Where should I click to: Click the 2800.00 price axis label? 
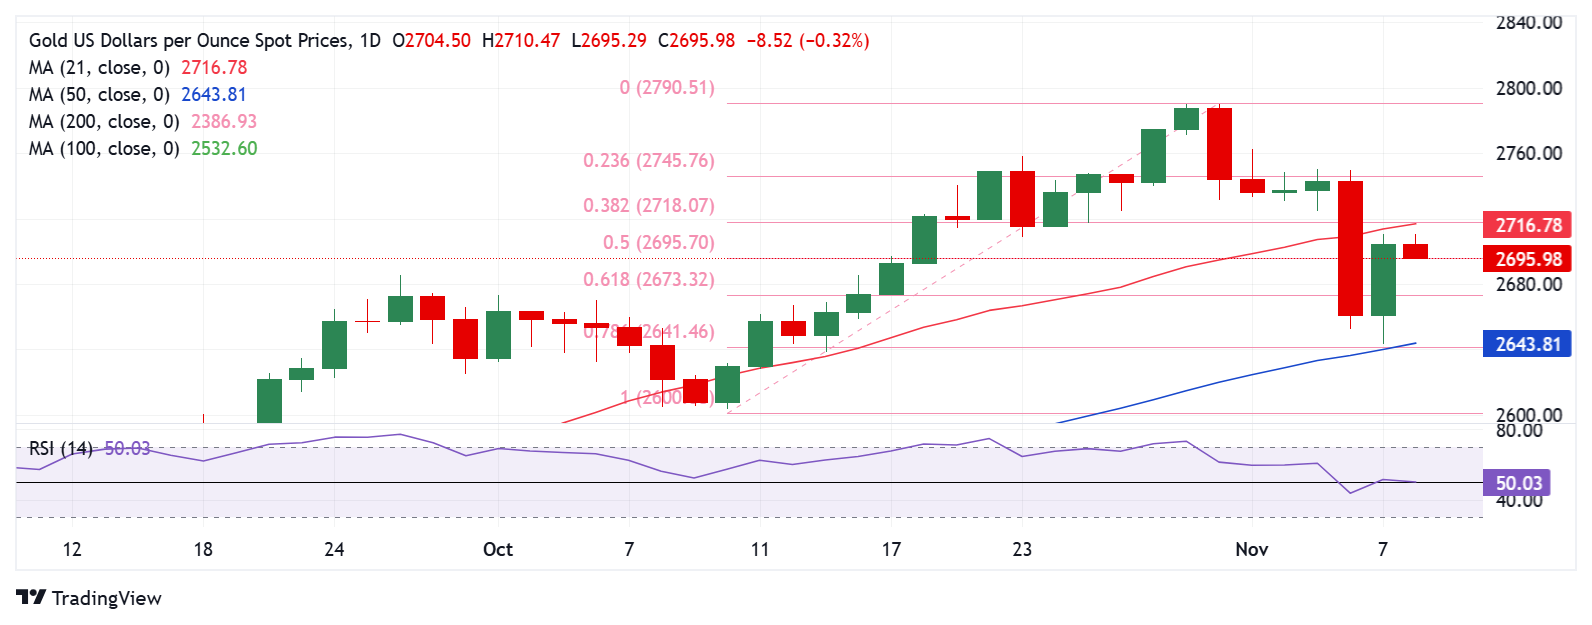point(1528,89)
